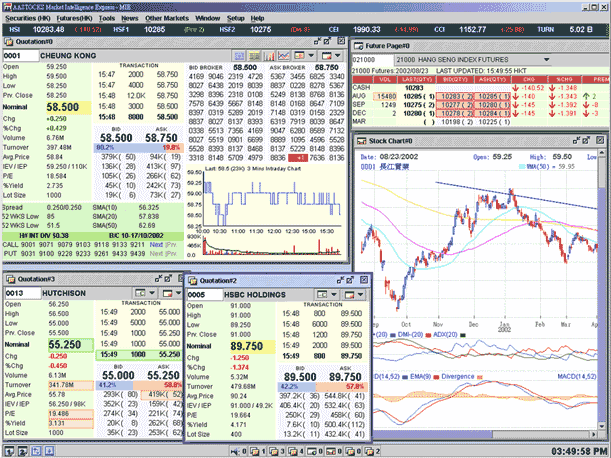Viewport: 611px width, 458px height.
Task: Click the status bar window icon labeled 1
Action: pyautogui.click(x=255, y=452)
